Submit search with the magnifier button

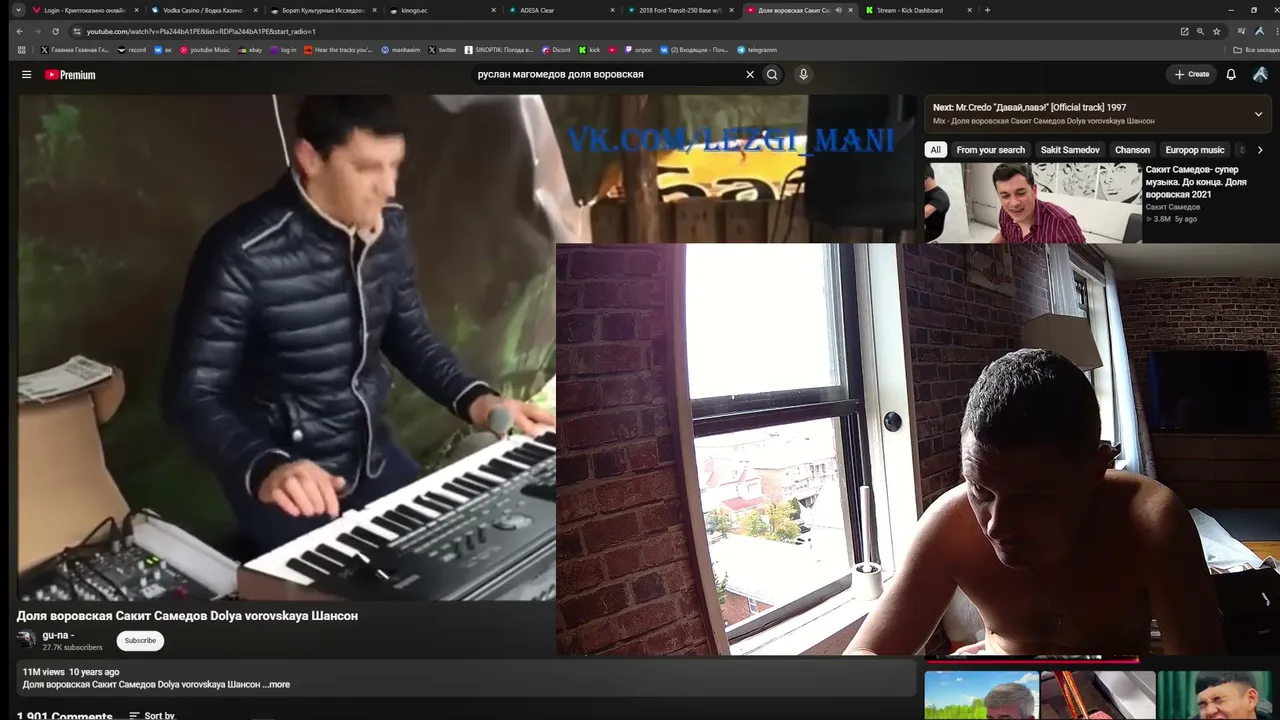(x=772, y=74)
